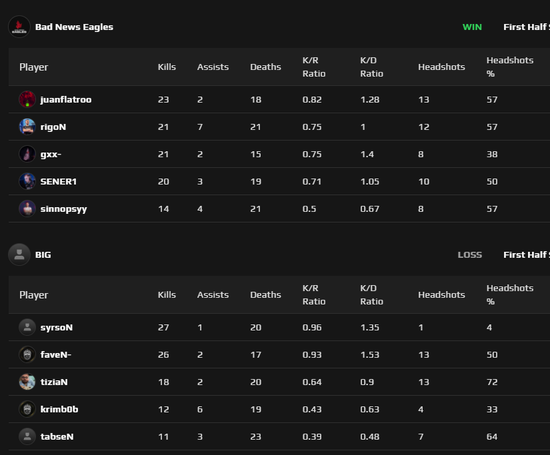Visit gxx-'s profile name link
Image resolution: width=550 pixels, height=455 pixels.
pos(51,154)
